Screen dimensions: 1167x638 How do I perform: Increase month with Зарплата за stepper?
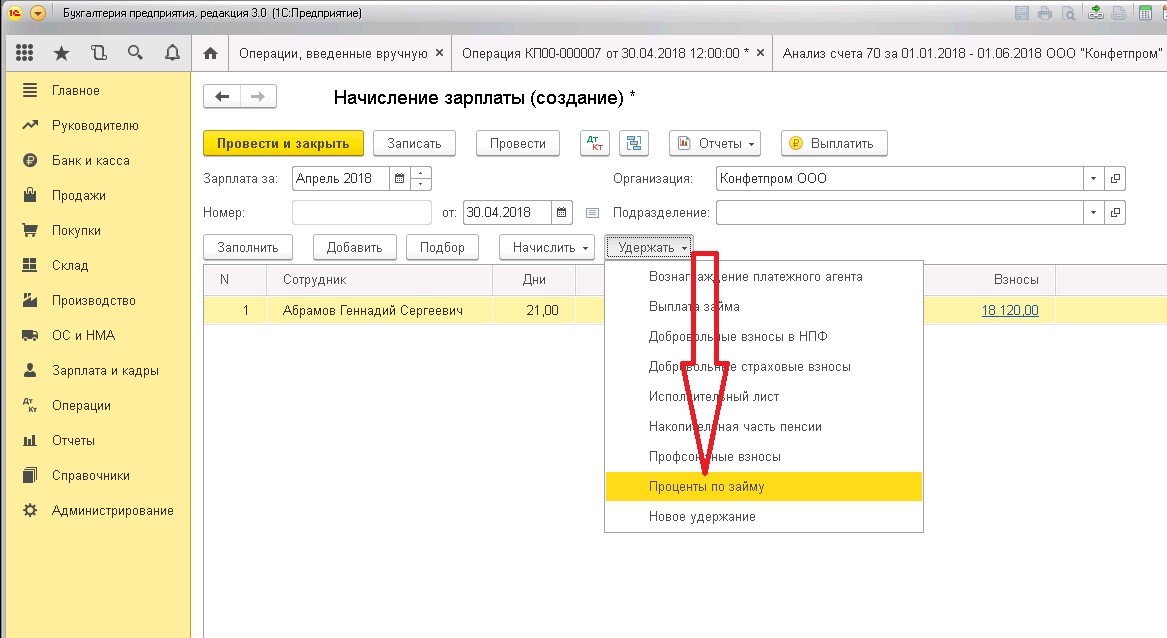(421, 173)
